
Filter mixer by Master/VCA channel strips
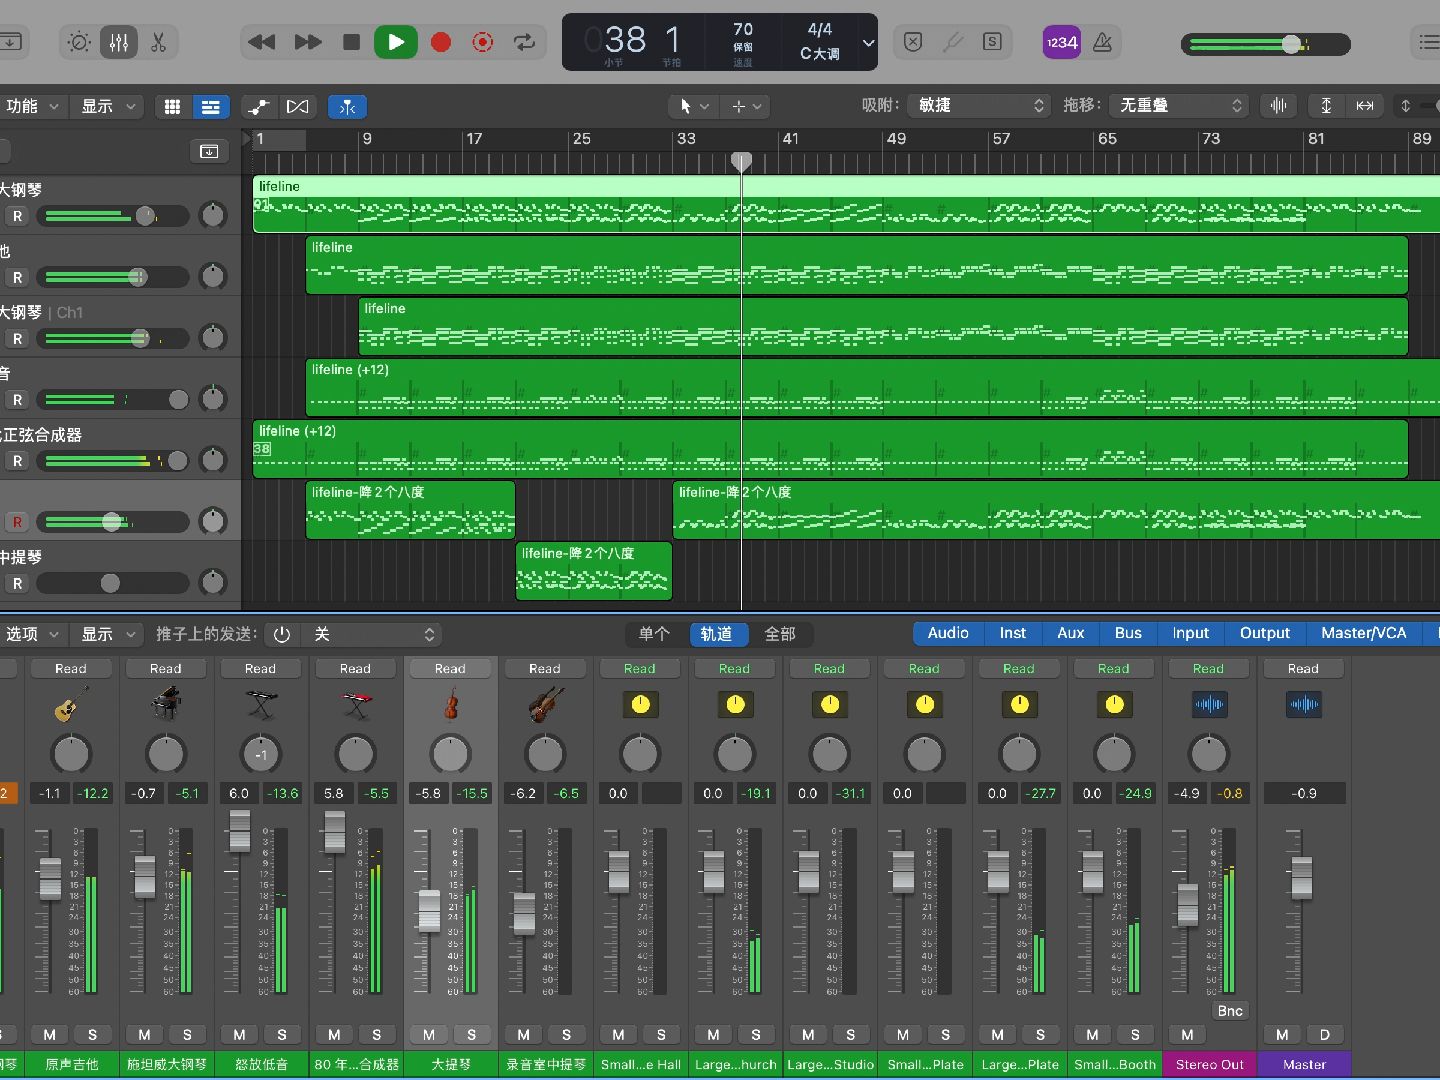(1363, 633)
